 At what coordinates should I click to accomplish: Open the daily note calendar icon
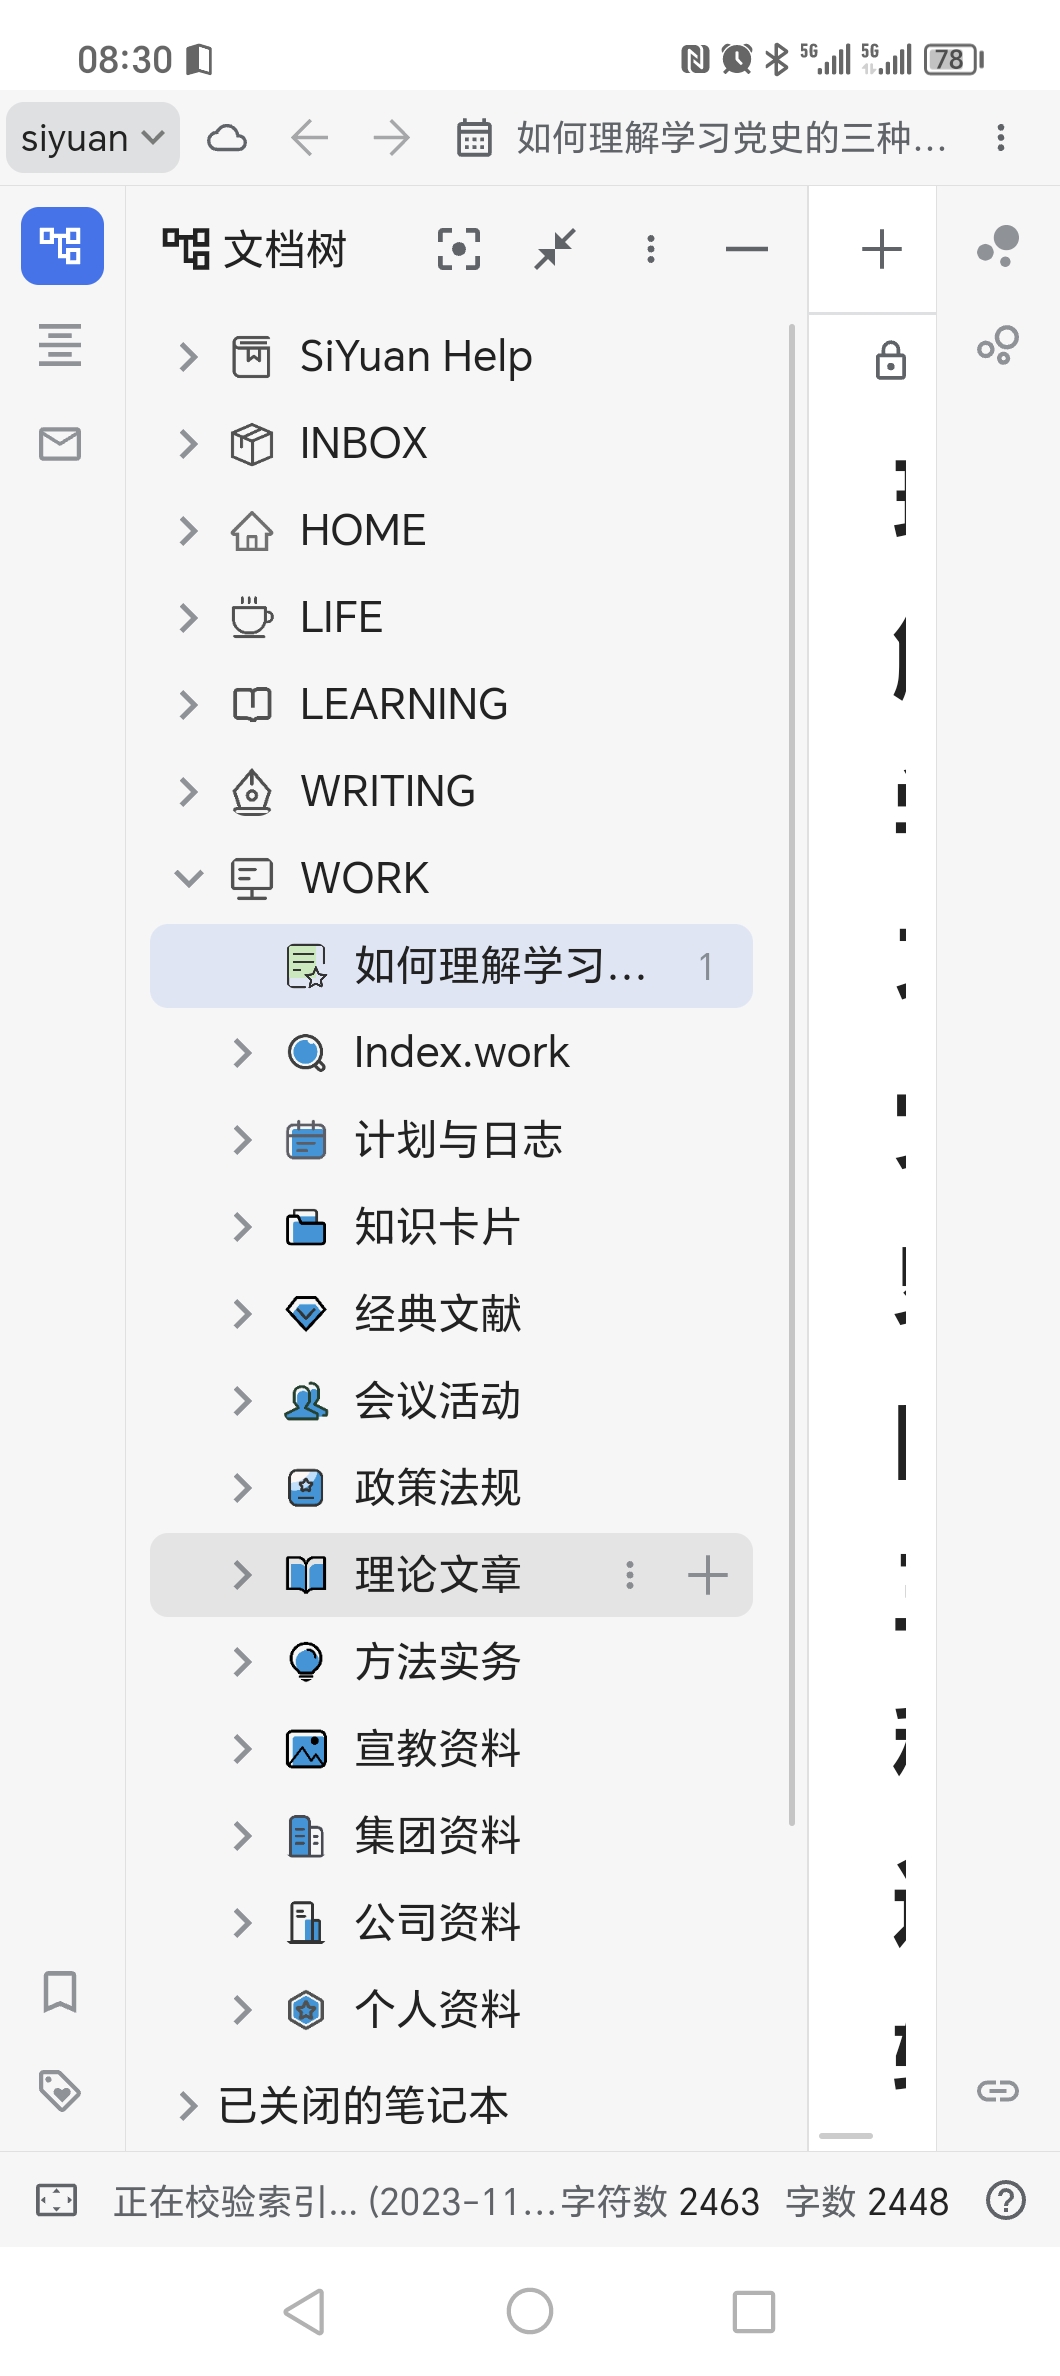[x=474, y=138]
